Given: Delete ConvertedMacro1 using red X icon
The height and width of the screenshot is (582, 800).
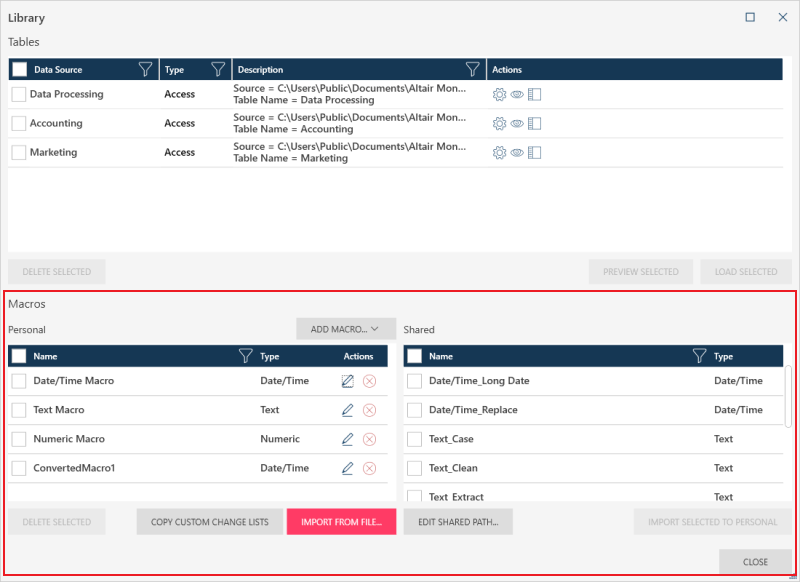Looking at the screenshot, I should pyautogui.click(x=369, y=468).
